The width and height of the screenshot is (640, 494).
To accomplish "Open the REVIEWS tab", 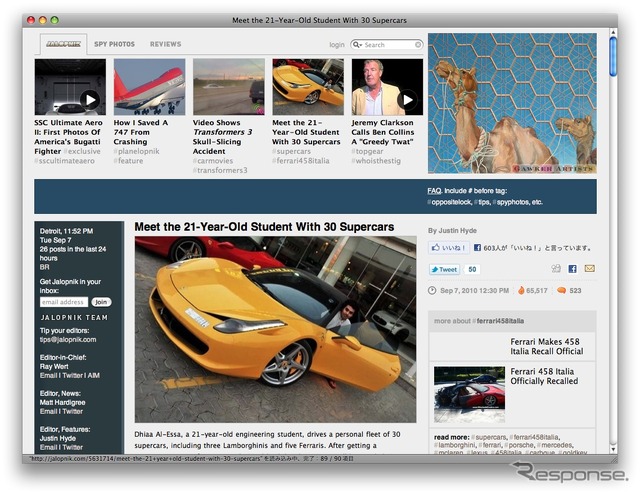I will [165, 44].
